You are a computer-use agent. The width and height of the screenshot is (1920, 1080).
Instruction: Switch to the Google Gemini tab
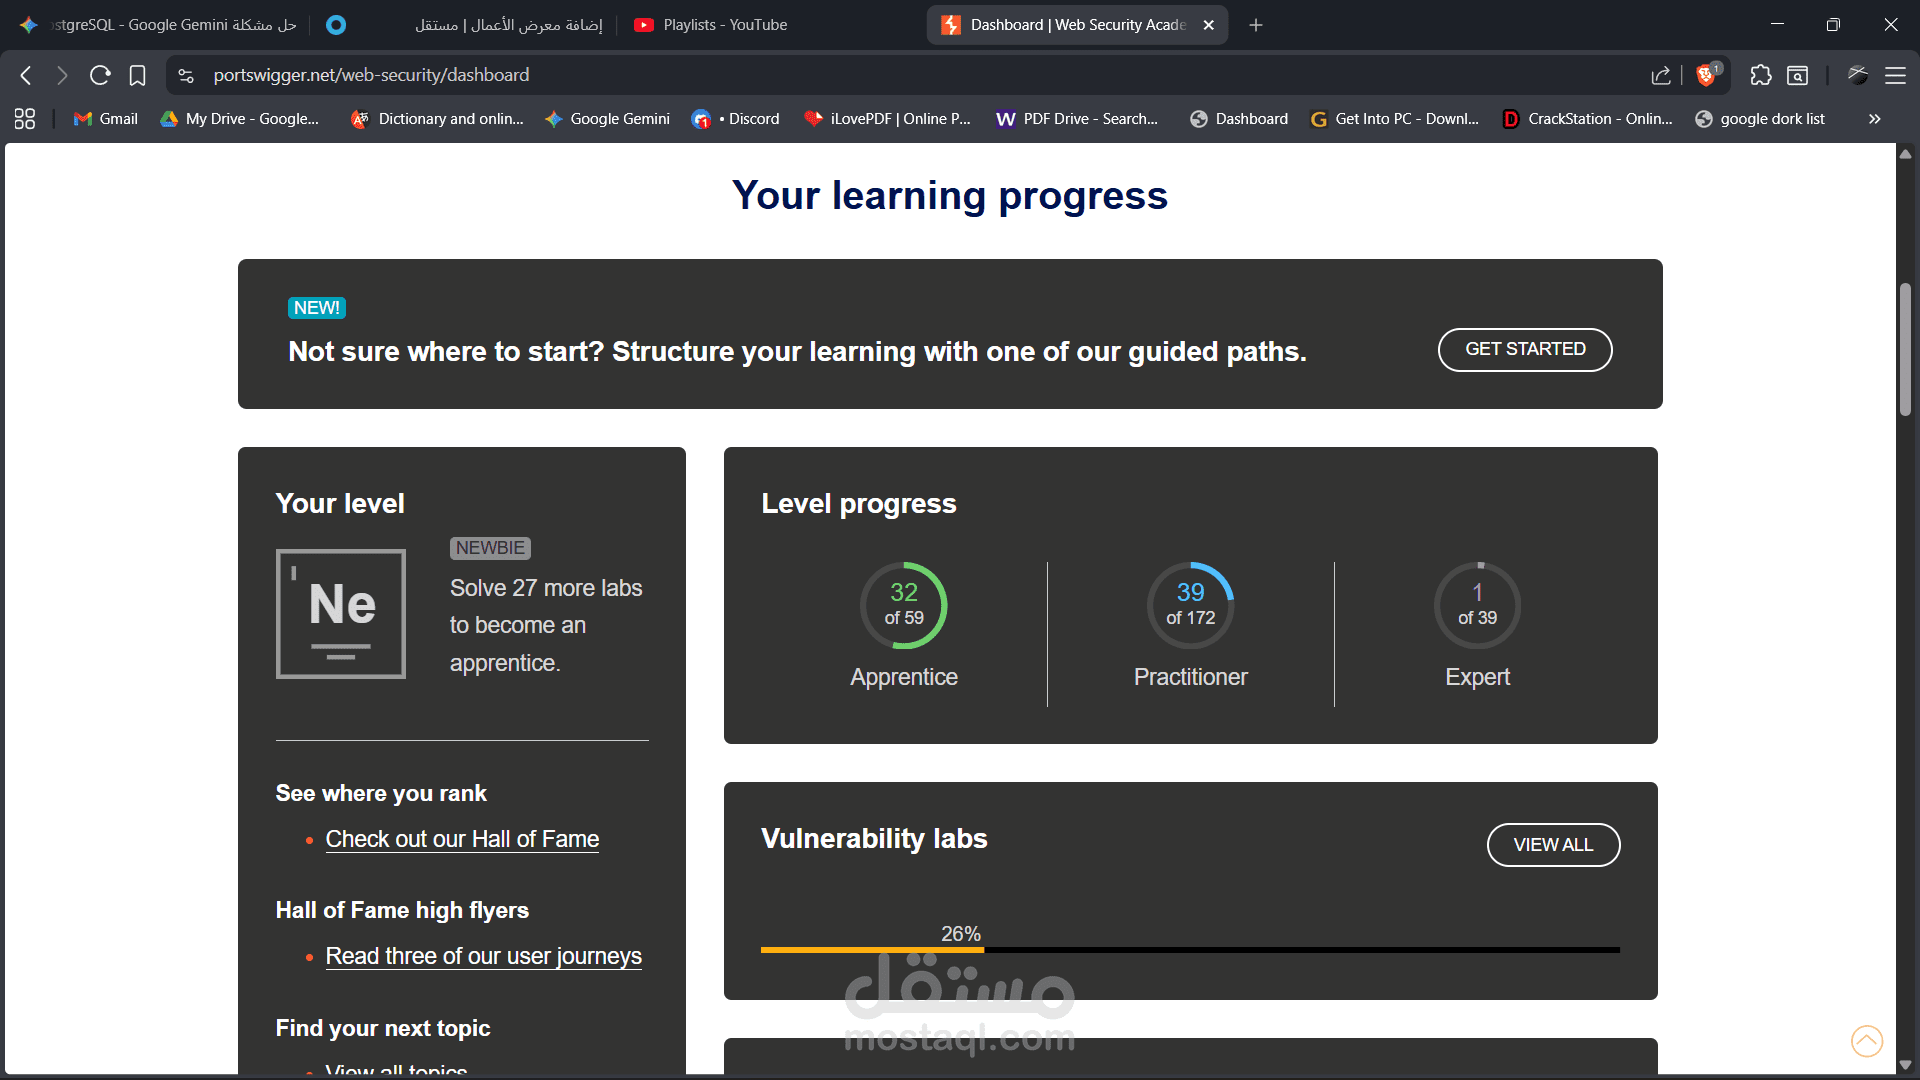pyautogui.click(x=160, y=24)
